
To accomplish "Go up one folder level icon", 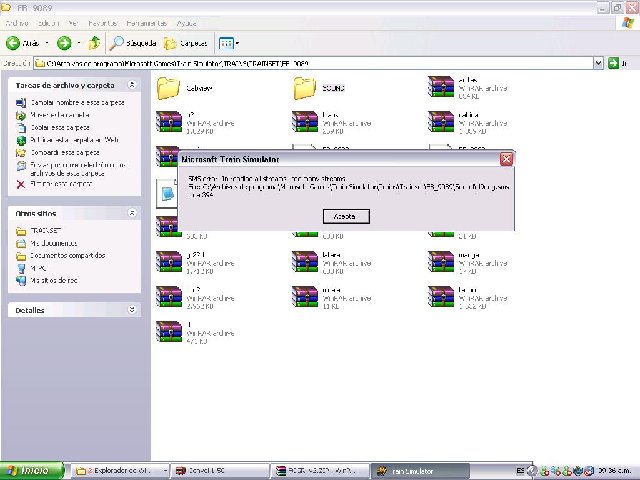I will click(x=94, y=43).
